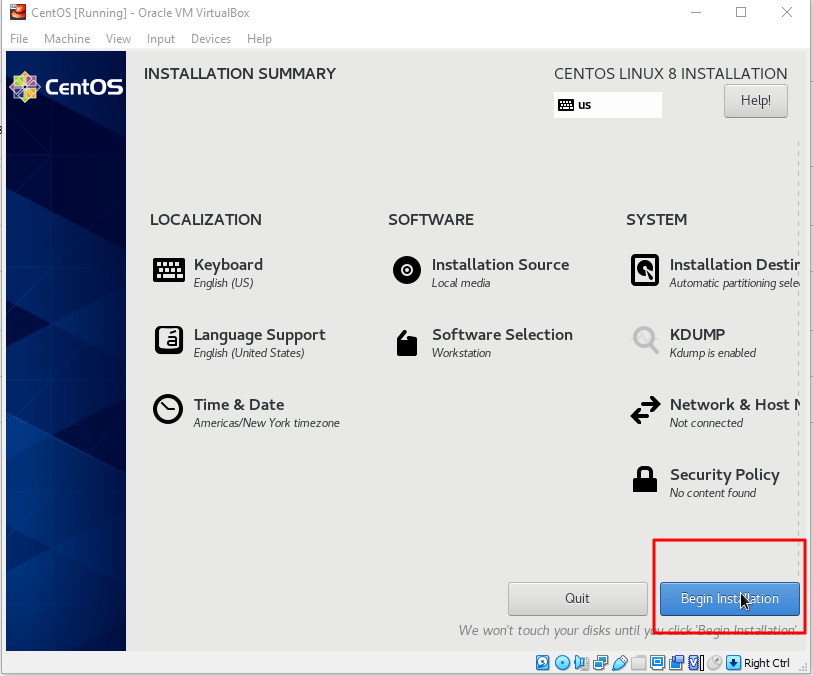Close the VirtualBox window
The height and width of the screenshot is (676, 813).
point(787,12)
